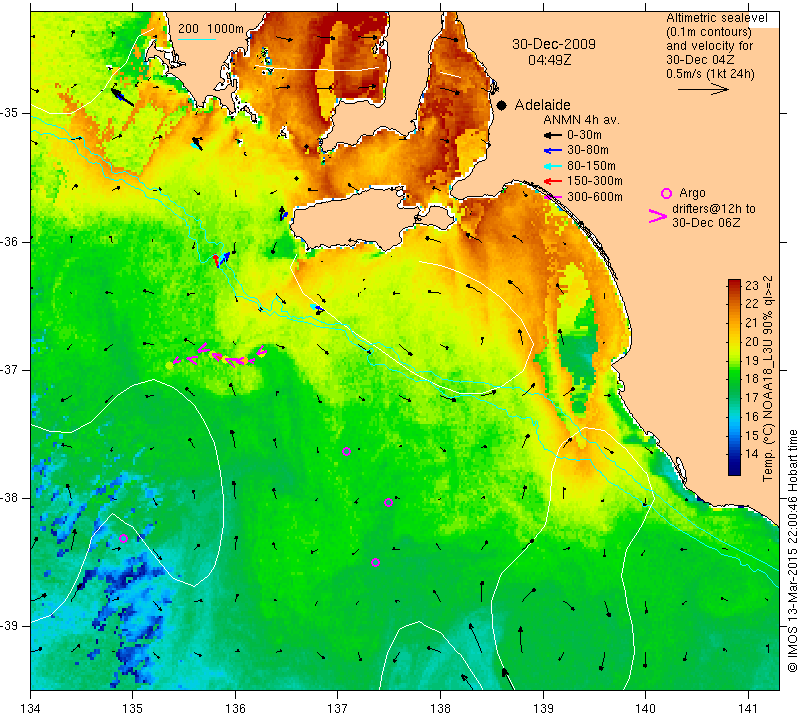Image resolution: width=800 pixels, height=720 pixels.
Task: Click the latitude axis label -36
Action: 9,241
